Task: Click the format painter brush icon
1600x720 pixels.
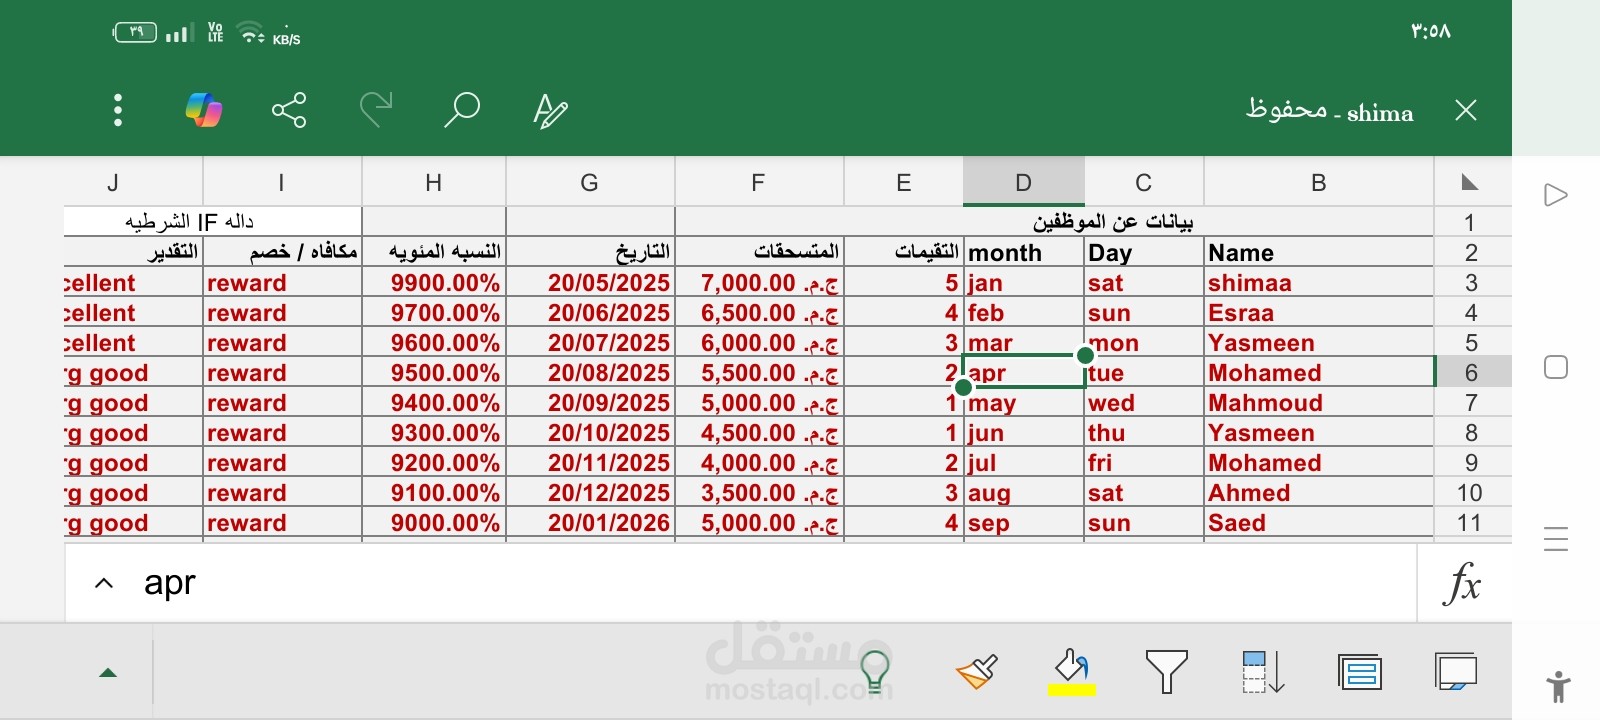Action: tap(976, 671)
